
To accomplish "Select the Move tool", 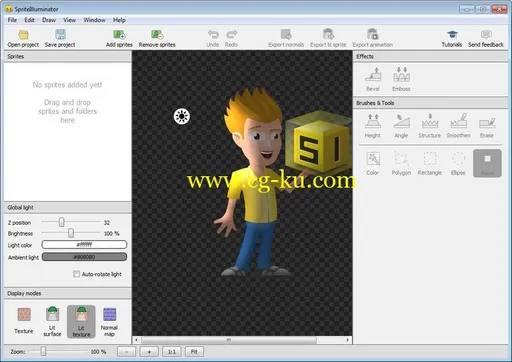I will click(487, 163).
